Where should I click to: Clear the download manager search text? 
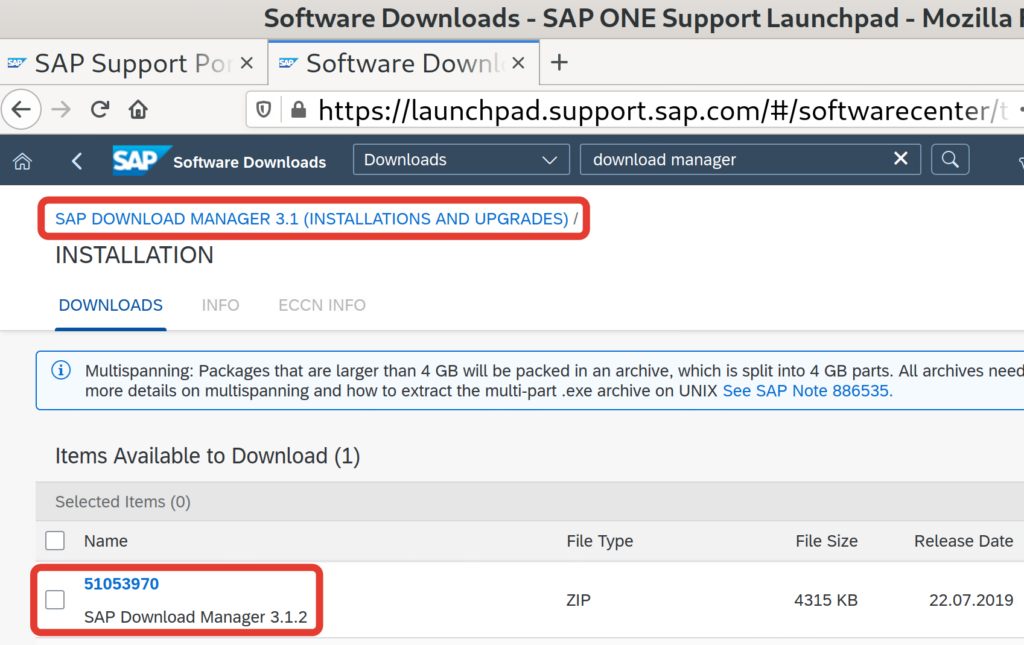point(900,160)
